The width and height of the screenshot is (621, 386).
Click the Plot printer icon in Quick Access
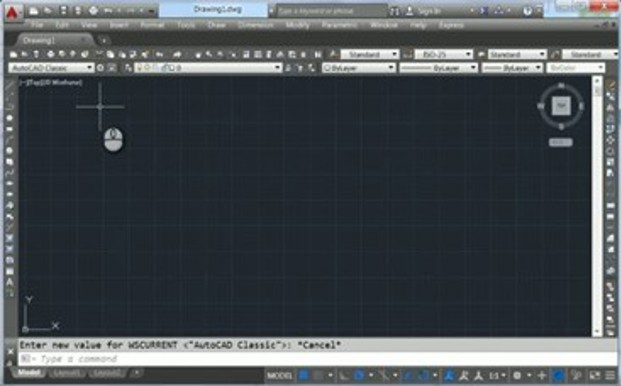click(x=93, y=11)
